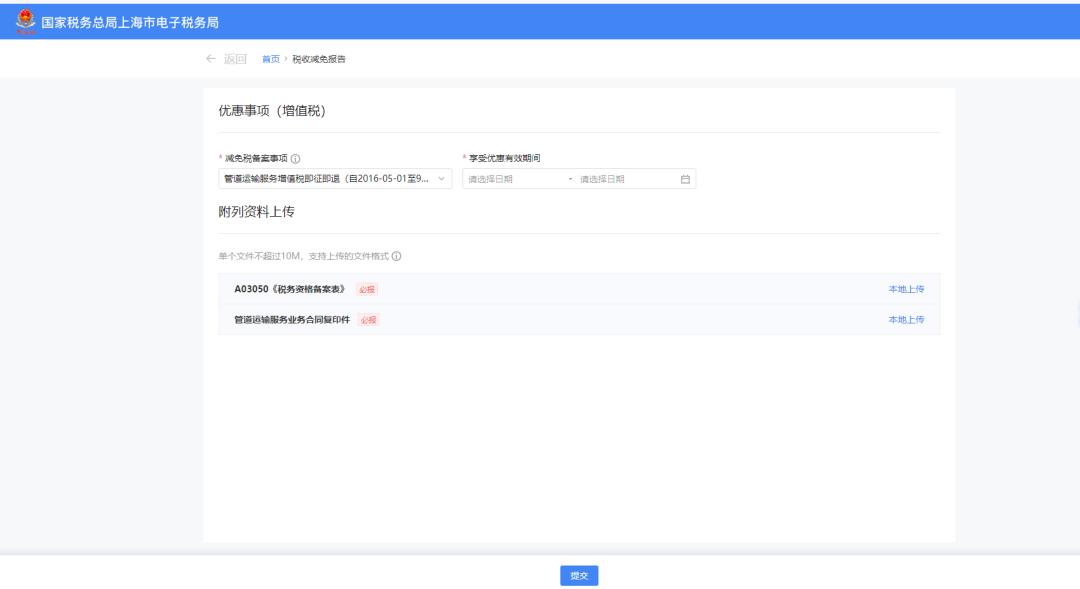Click the start date 请选择日期 field
1080x589 pixels.
point(512,179)
